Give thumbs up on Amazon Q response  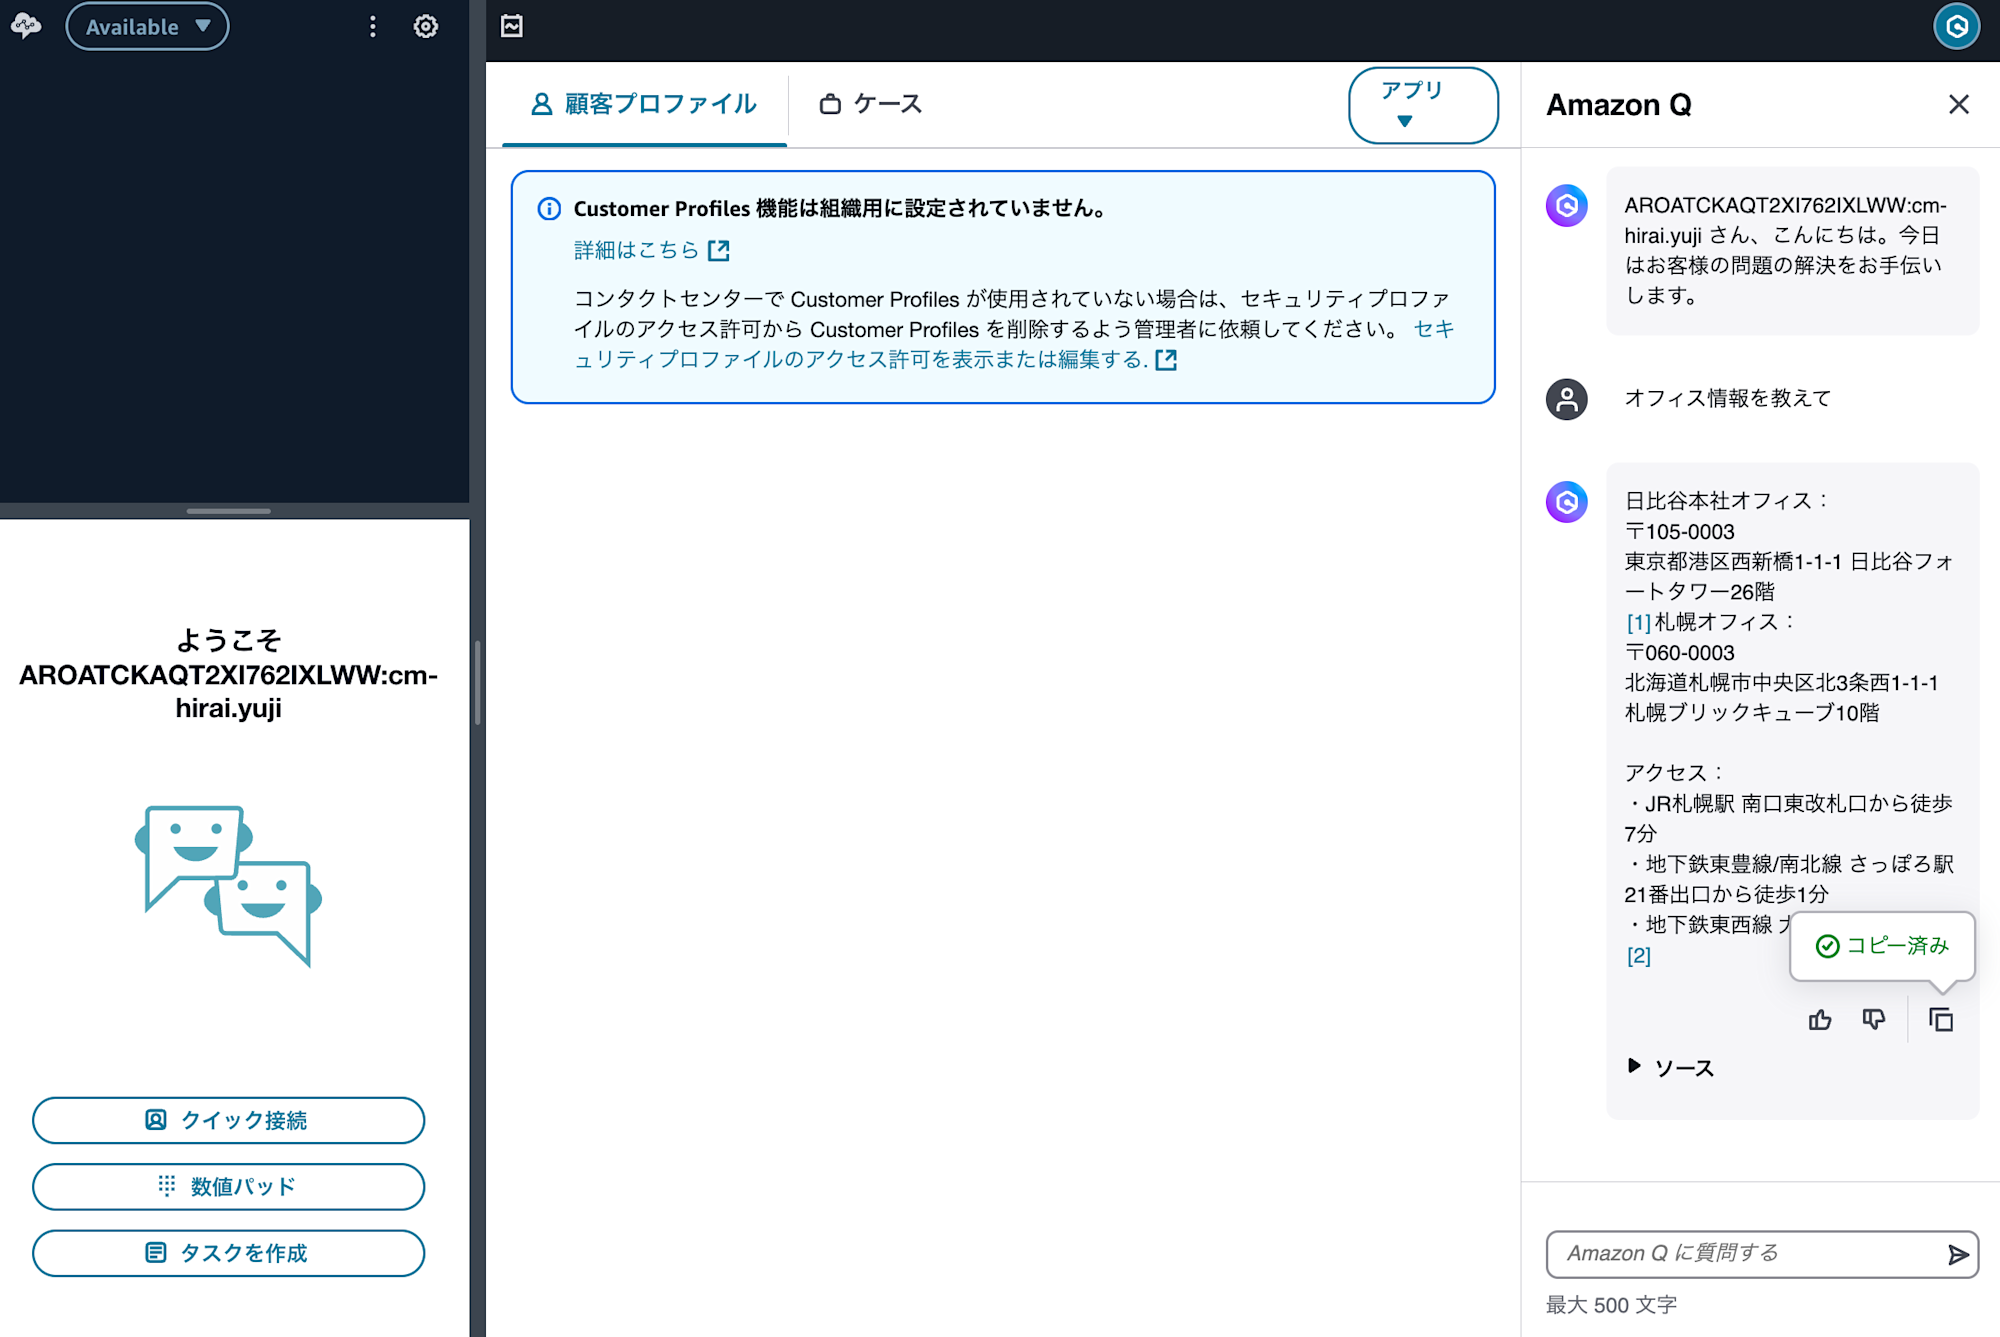click(x=1820, y=1019)
